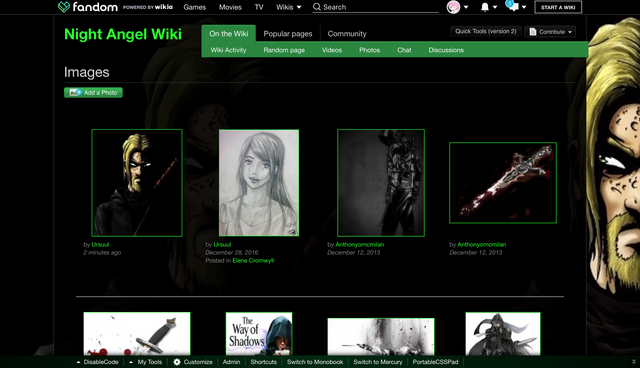Open Elene Cromwyll page link

(253, 260)
